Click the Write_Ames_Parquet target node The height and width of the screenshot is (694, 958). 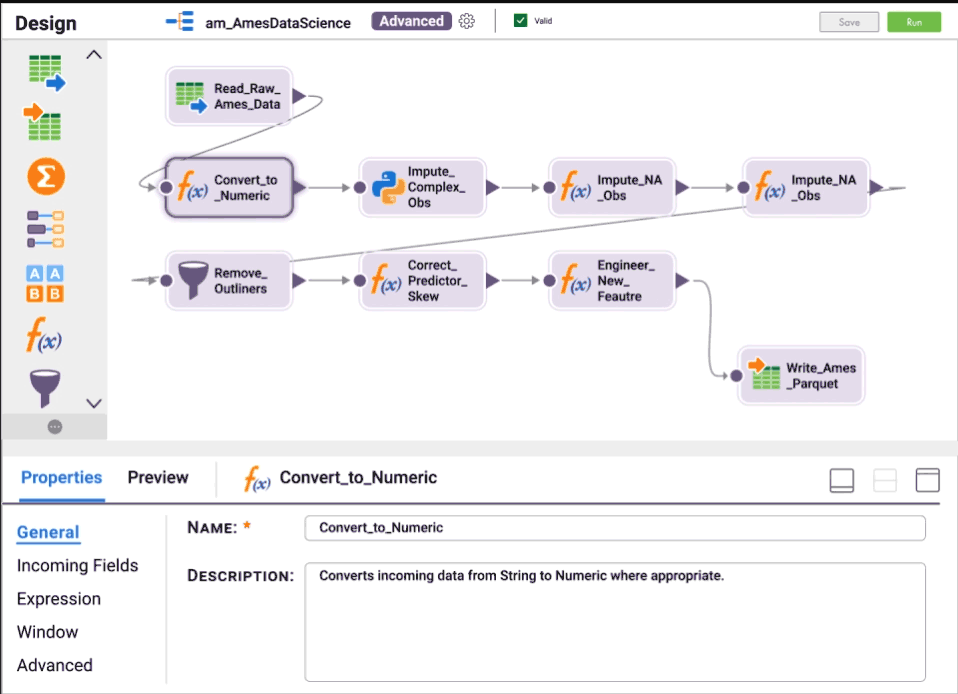click(801, 374)
